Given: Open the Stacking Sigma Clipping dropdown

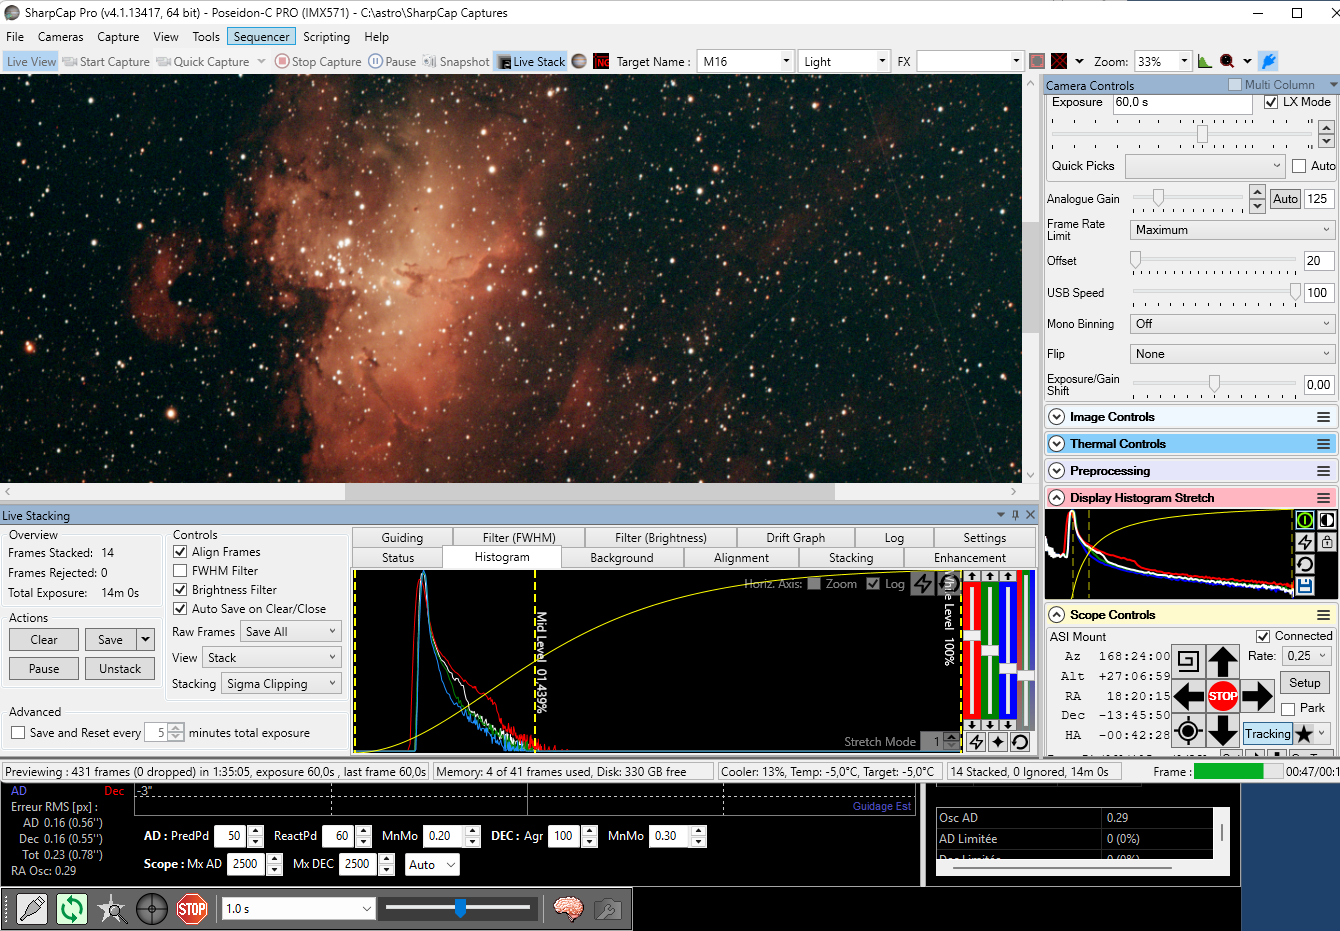Looking at the screenshot, I should point(281,684).
